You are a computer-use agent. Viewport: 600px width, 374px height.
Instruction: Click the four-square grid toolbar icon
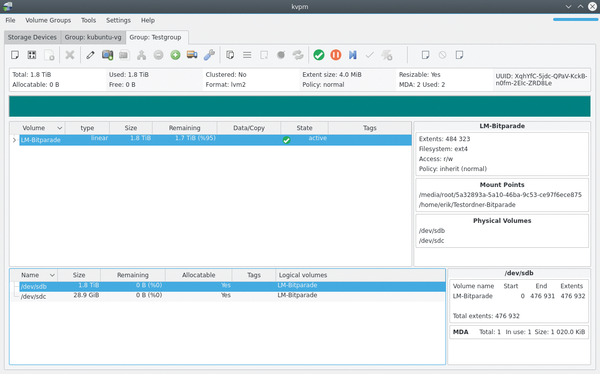click(32, 55)
